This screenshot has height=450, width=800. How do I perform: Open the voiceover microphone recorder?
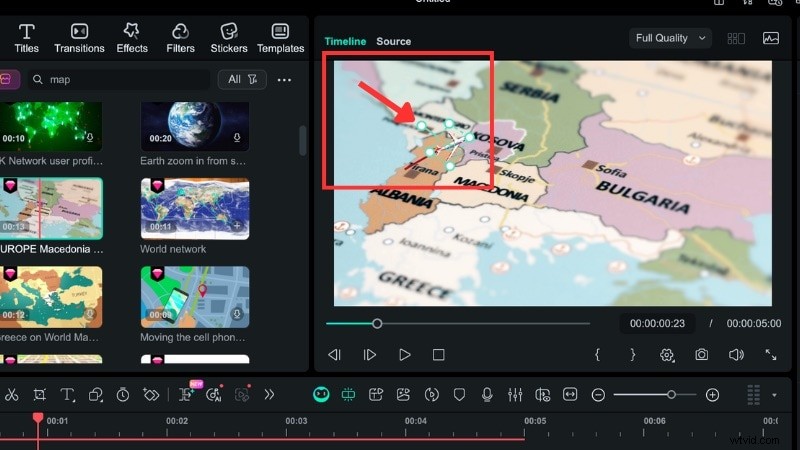pyautogui.click(x=487, y=395)
